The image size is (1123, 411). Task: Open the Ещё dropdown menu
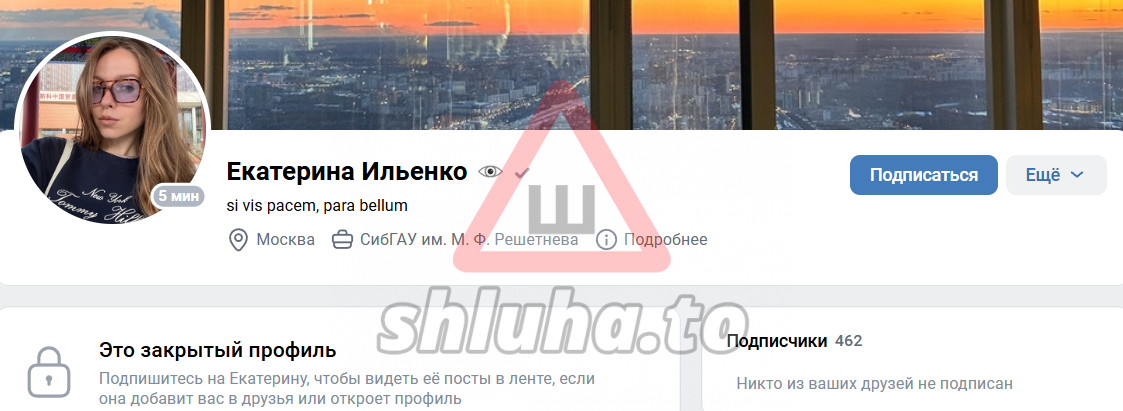1056,175
